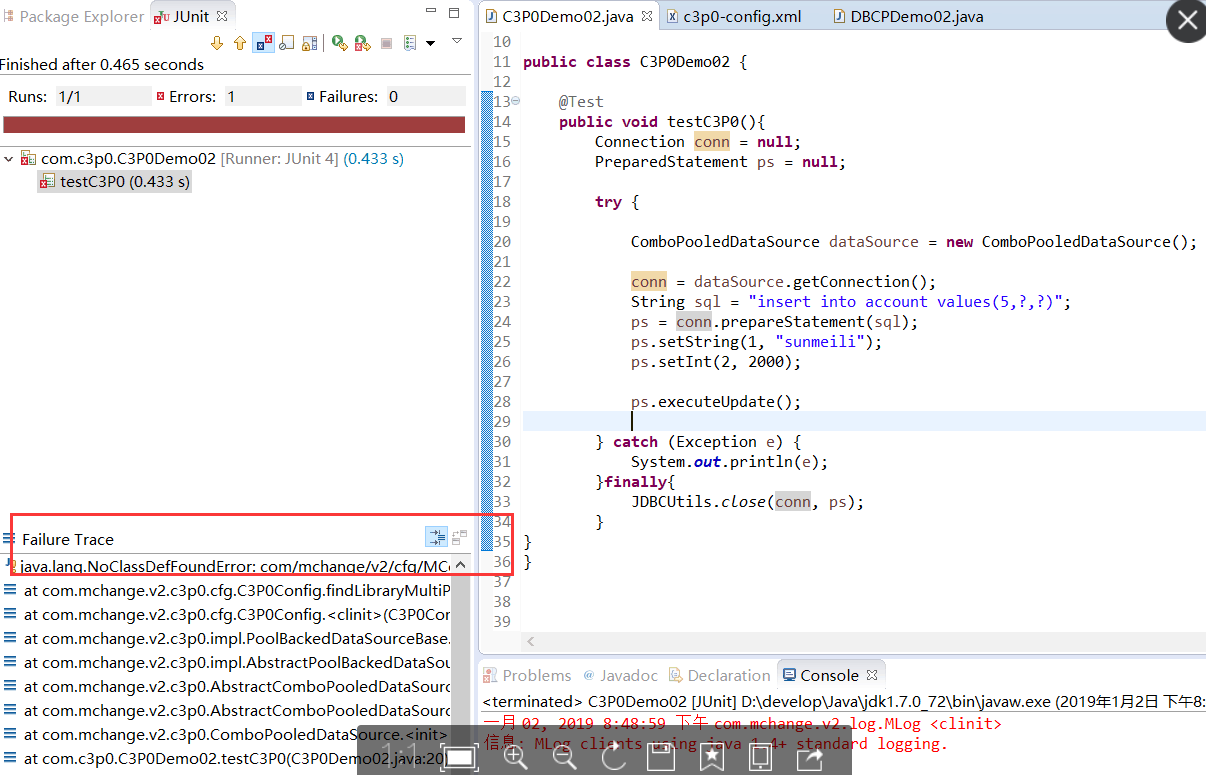Click the Failure Trace scrollbar up arrow
This screenshot has height=775, width=1206.
click(x=459, y=563)
